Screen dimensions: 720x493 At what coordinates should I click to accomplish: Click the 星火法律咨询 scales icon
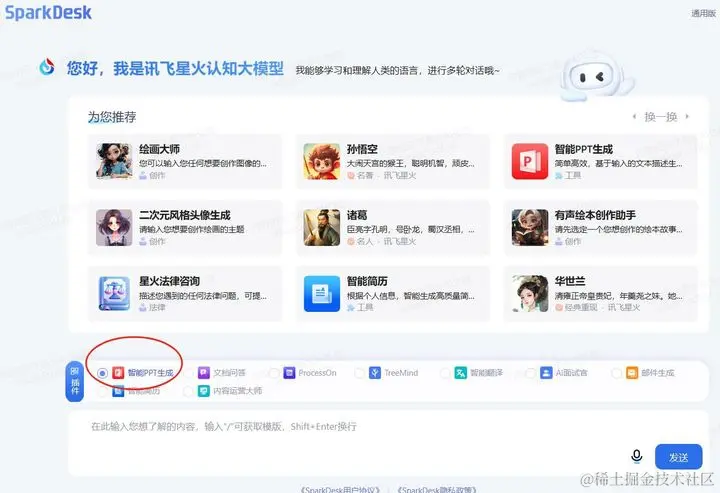114,293
